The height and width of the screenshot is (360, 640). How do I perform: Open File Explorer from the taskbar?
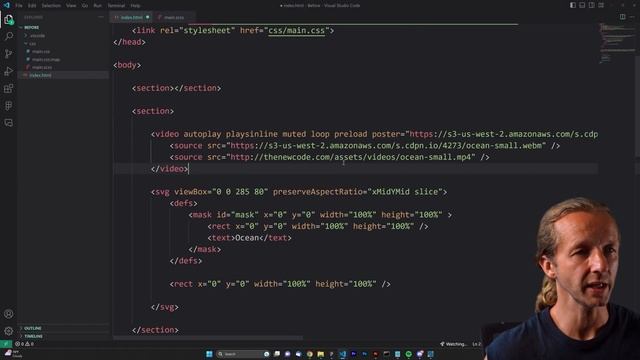[x=320, y=354]
